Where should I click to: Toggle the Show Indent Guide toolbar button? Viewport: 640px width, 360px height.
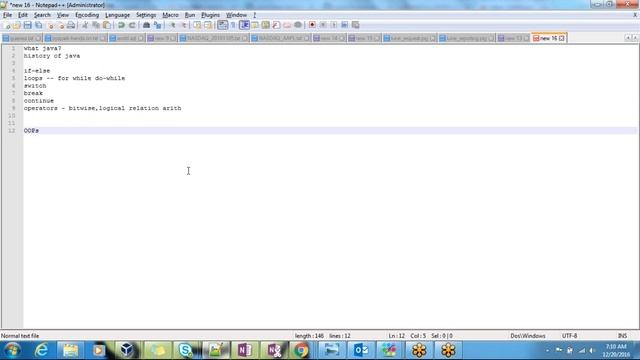(244, 25)
